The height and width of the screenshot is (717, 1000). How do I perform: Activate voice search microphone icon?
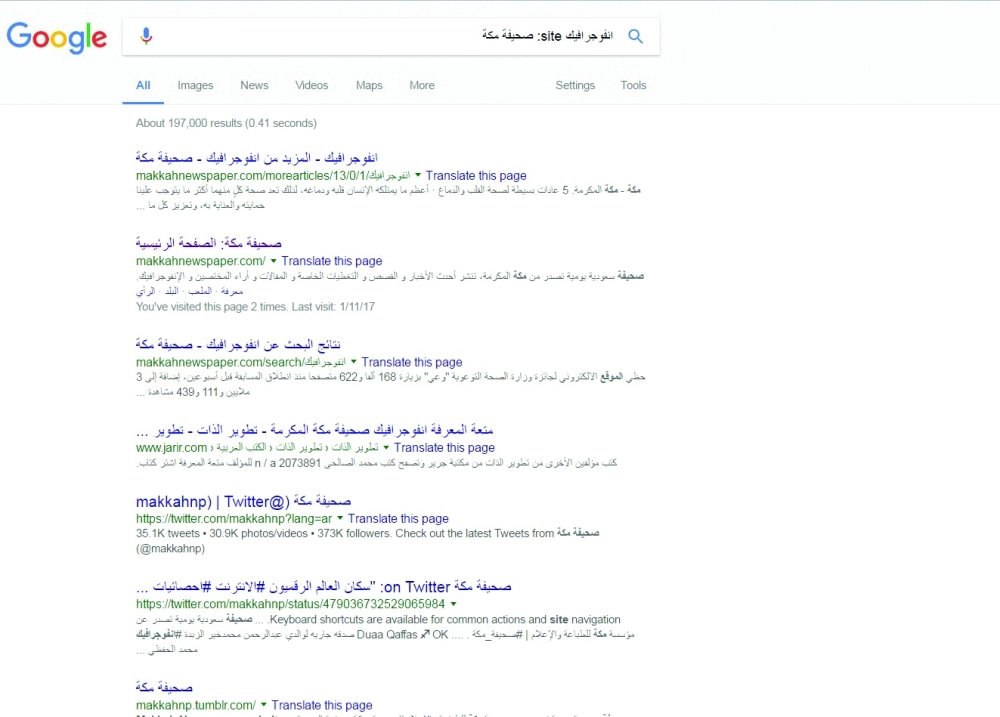(146, 37)
